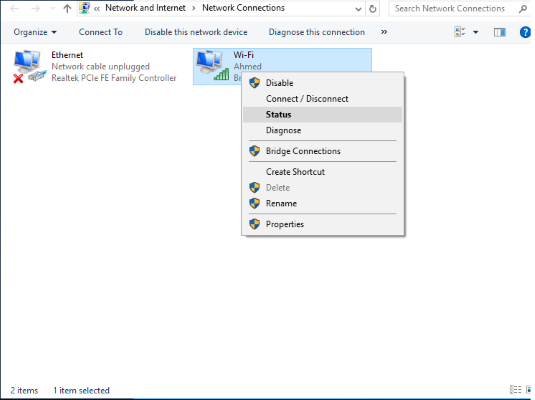Choose Create Shortcut menu entry

click(322, 172)
